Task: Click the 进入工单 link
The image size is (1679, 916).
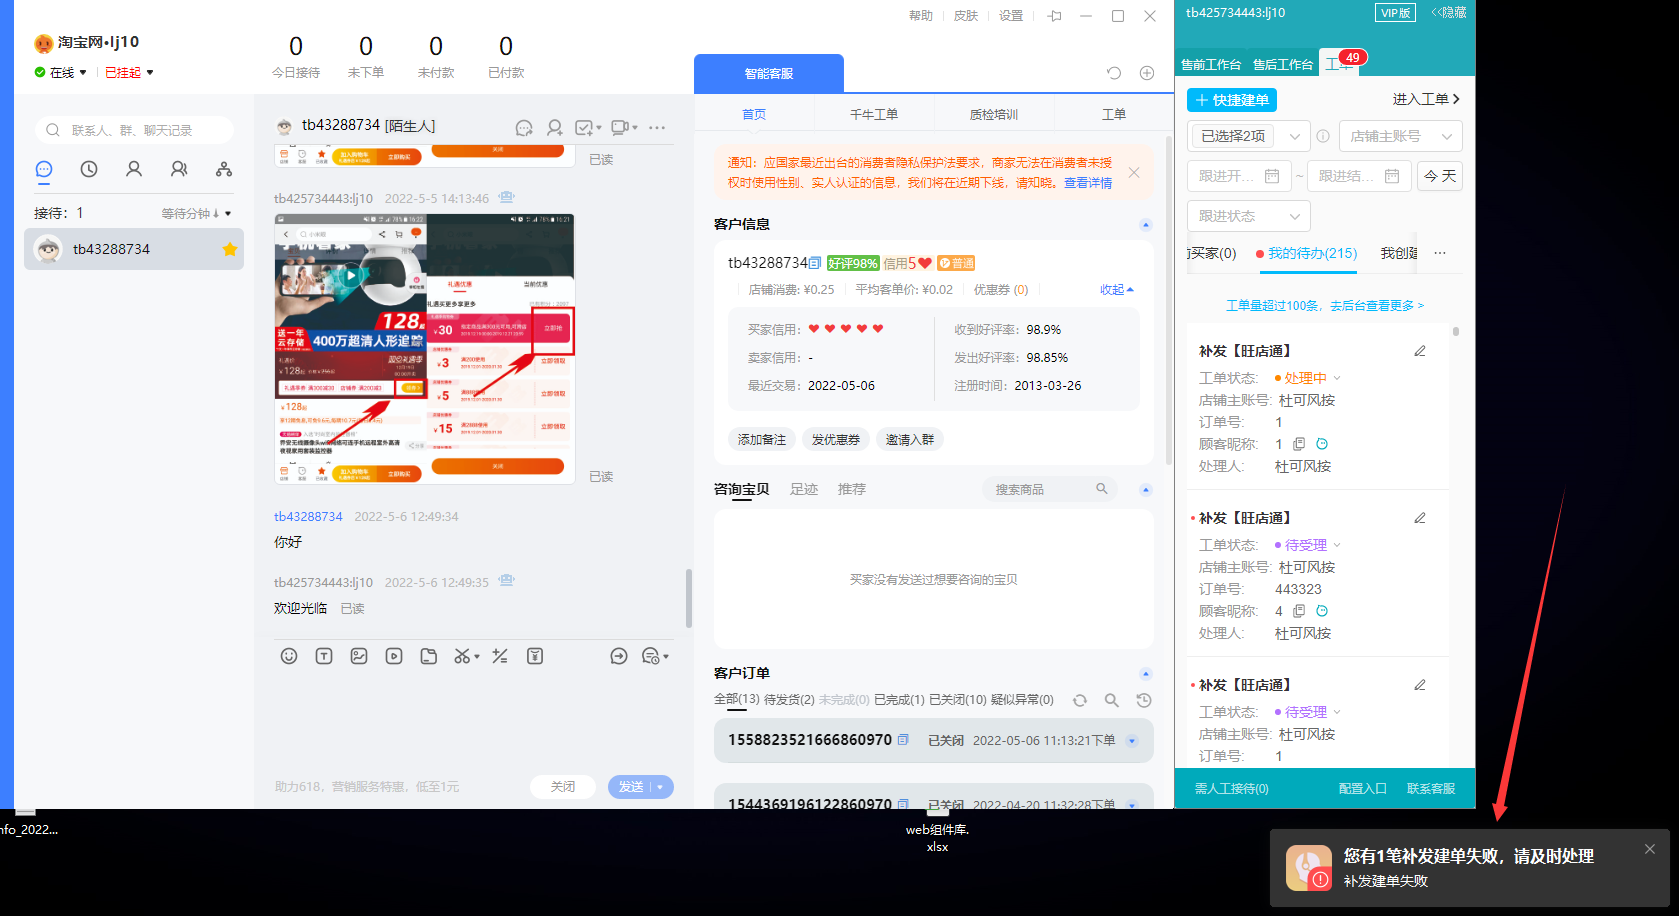Action: 1426,99
